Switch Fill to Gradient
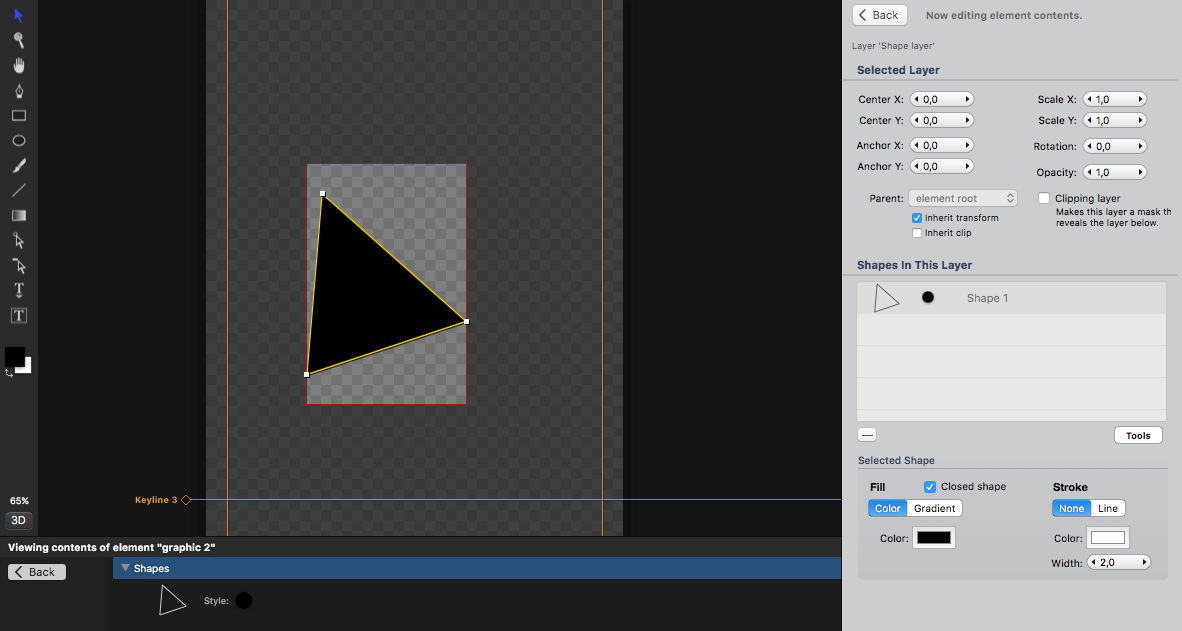Image resolution: width=1182 pixels, height=631 pixels. 935,508
